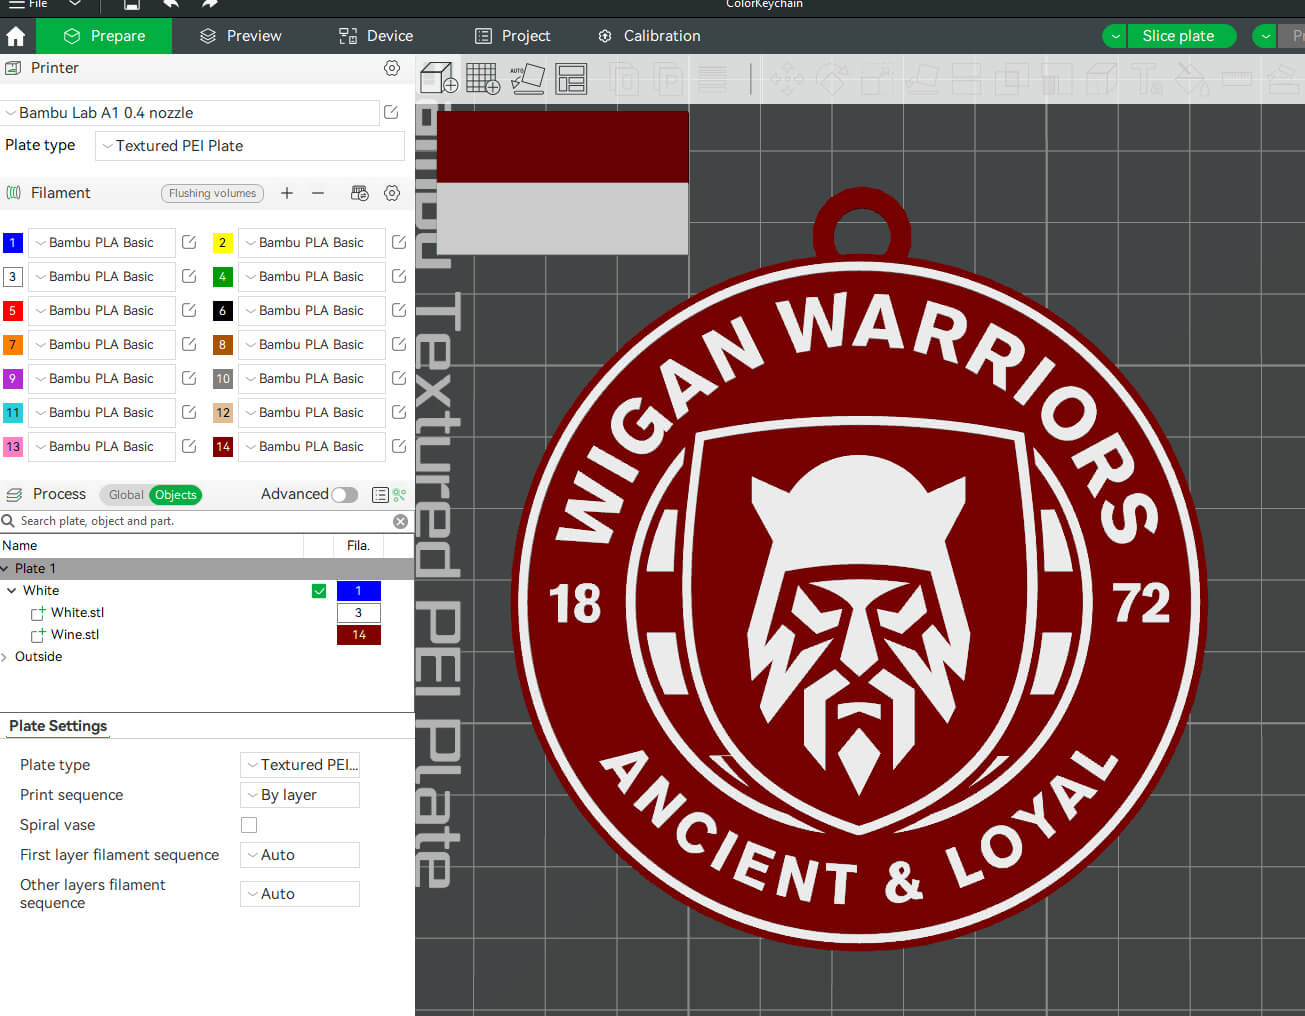Click the AMS filament sync icon
Image resolution: width=1305 pixels, height=1016 pixels.
coord(360,193)
